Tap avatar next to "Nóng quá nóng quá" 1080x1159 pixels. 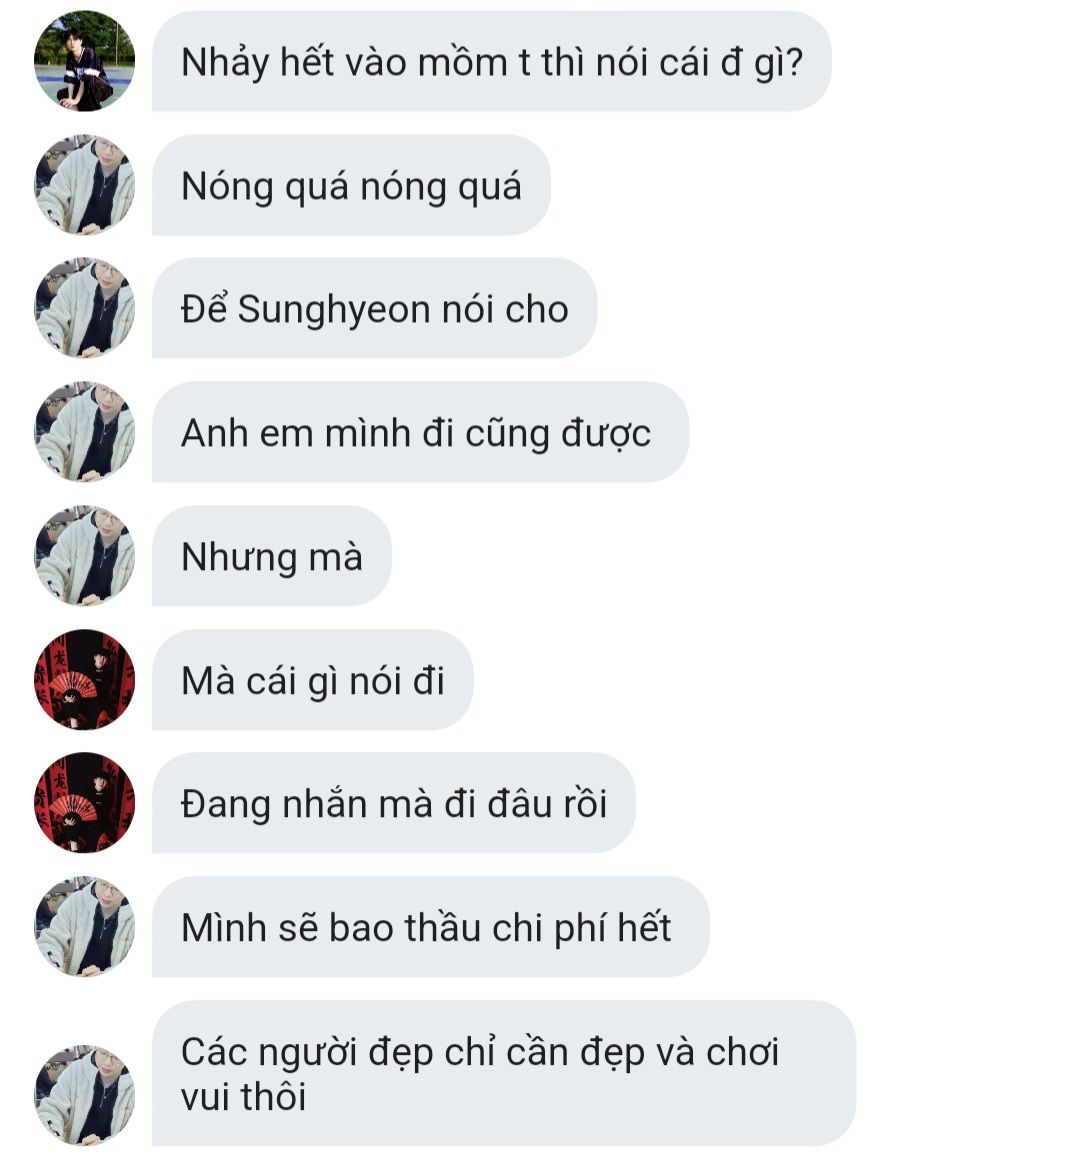84,185
